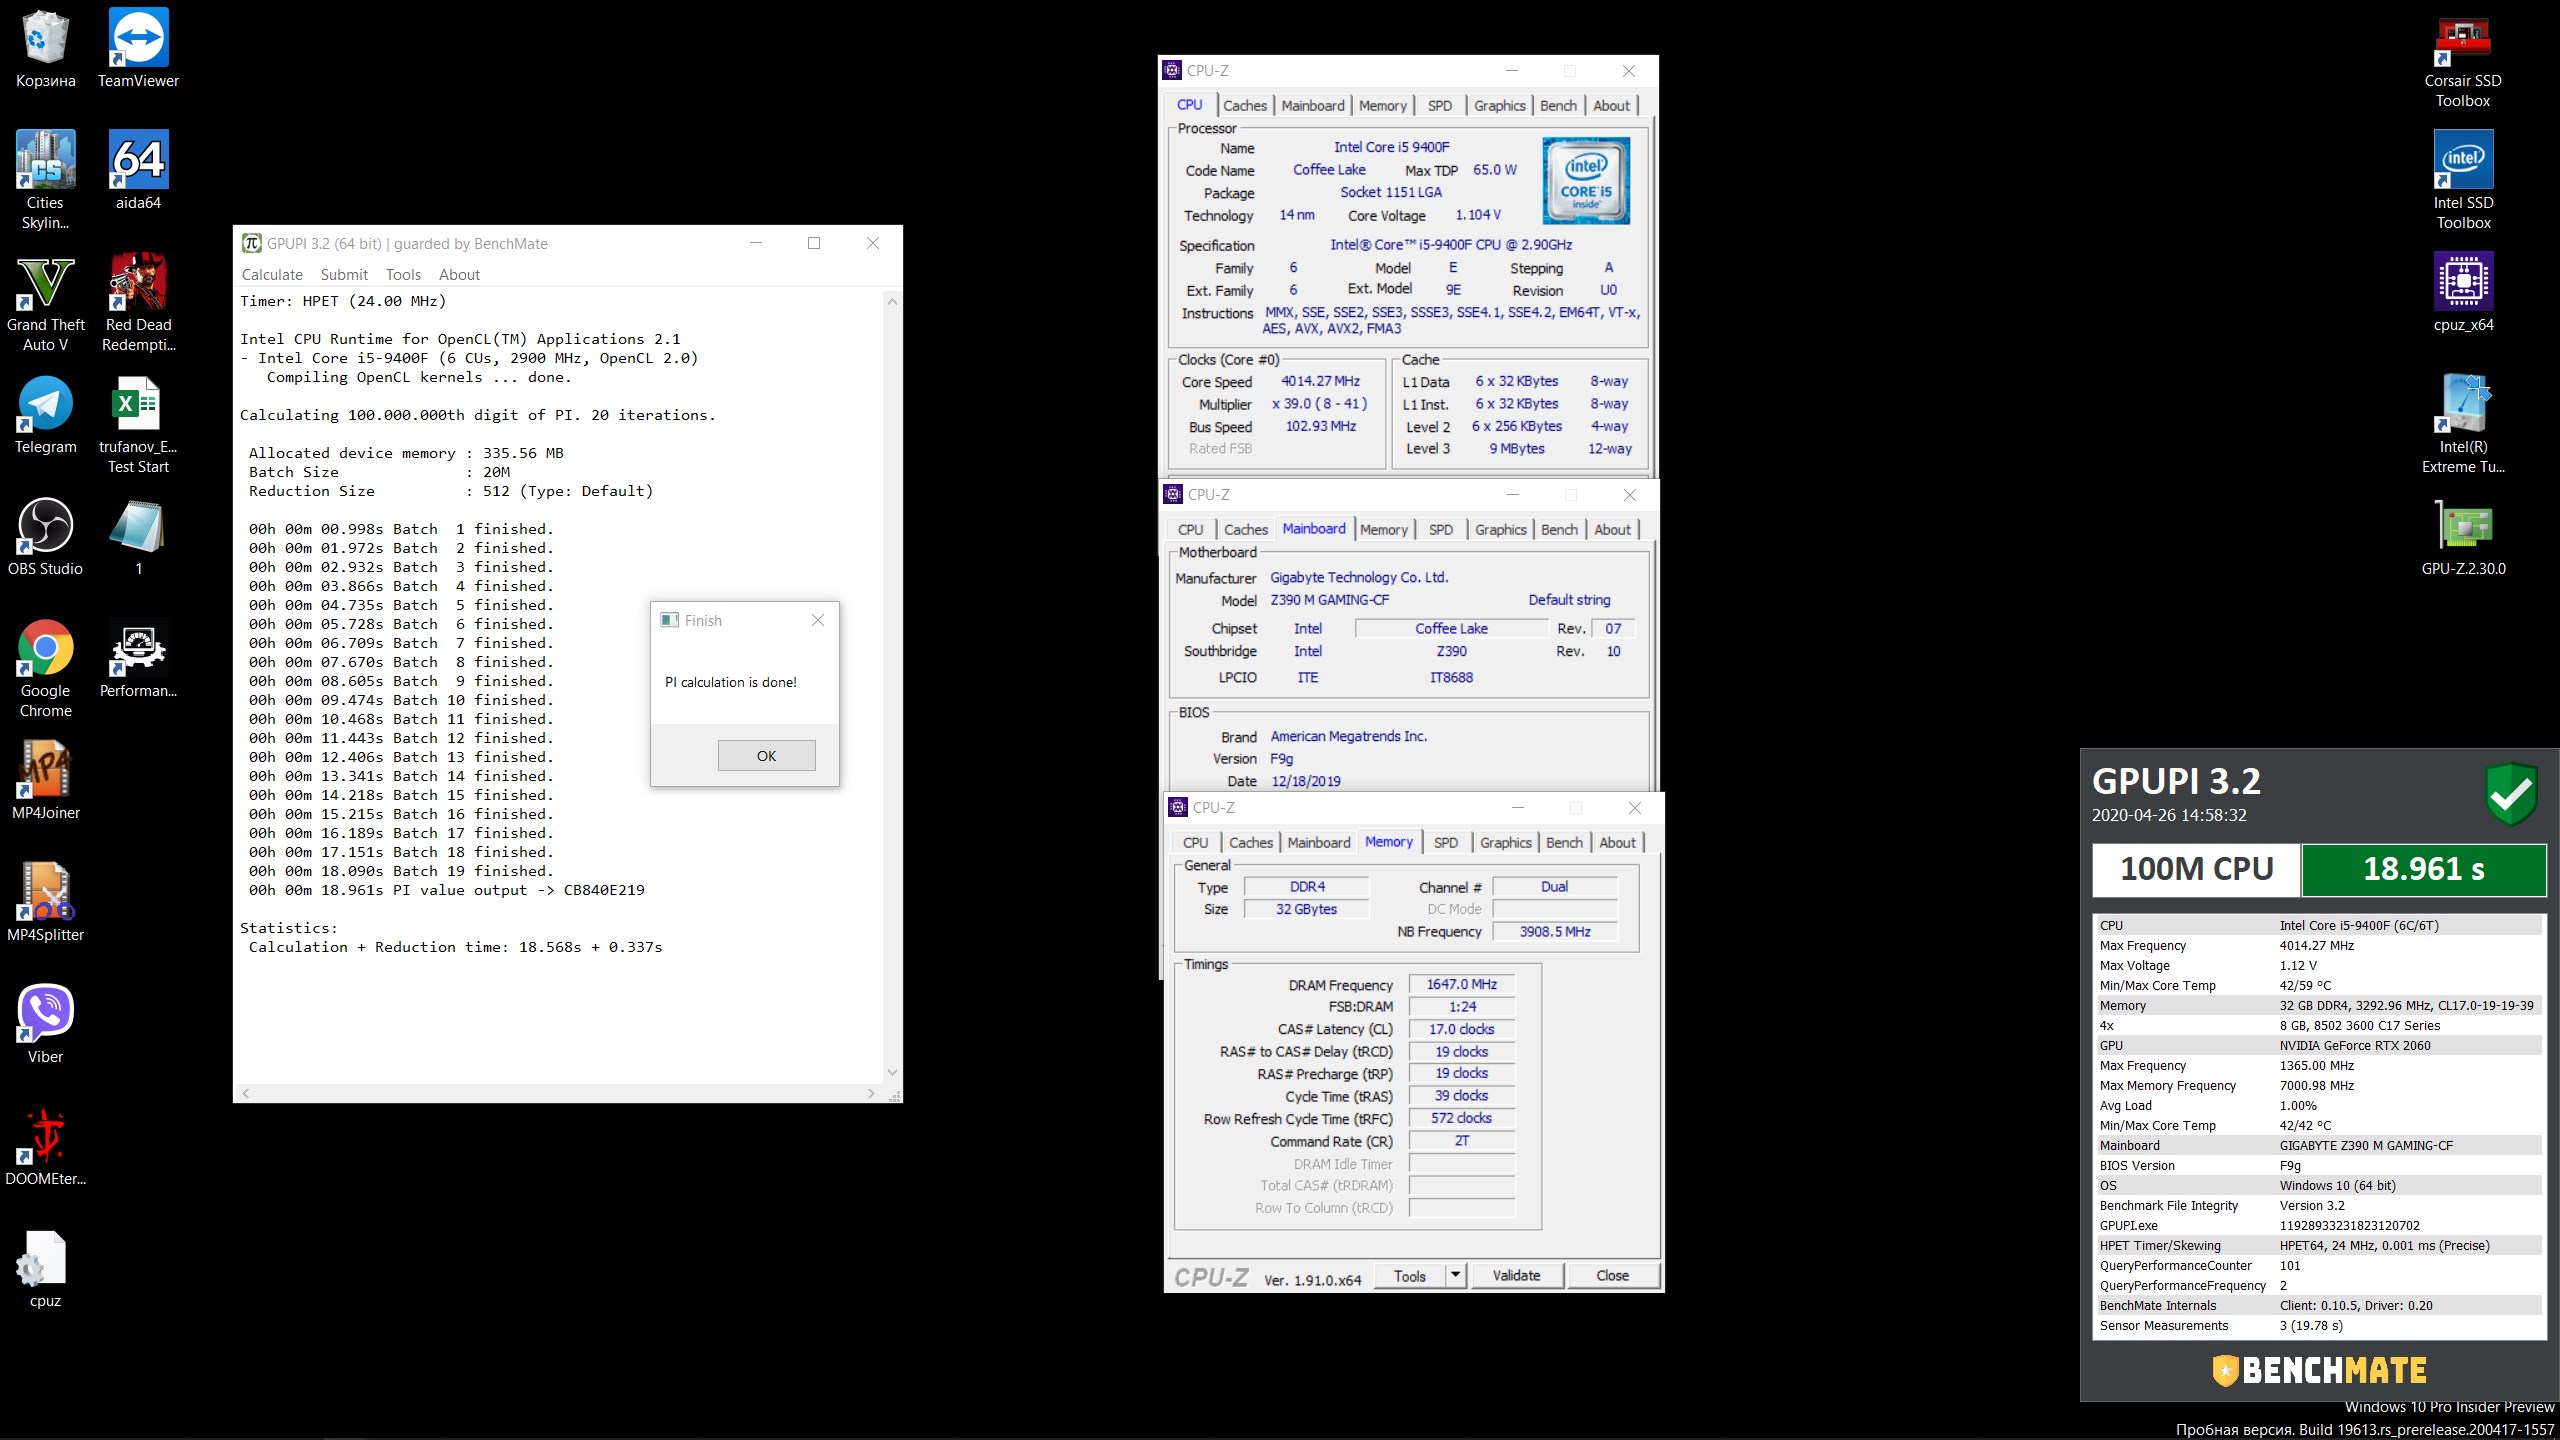Open About tab in middle CPU-Z window
Image resolution: width=2560 pixels, height=1440 pixels.
(1612, 529)
